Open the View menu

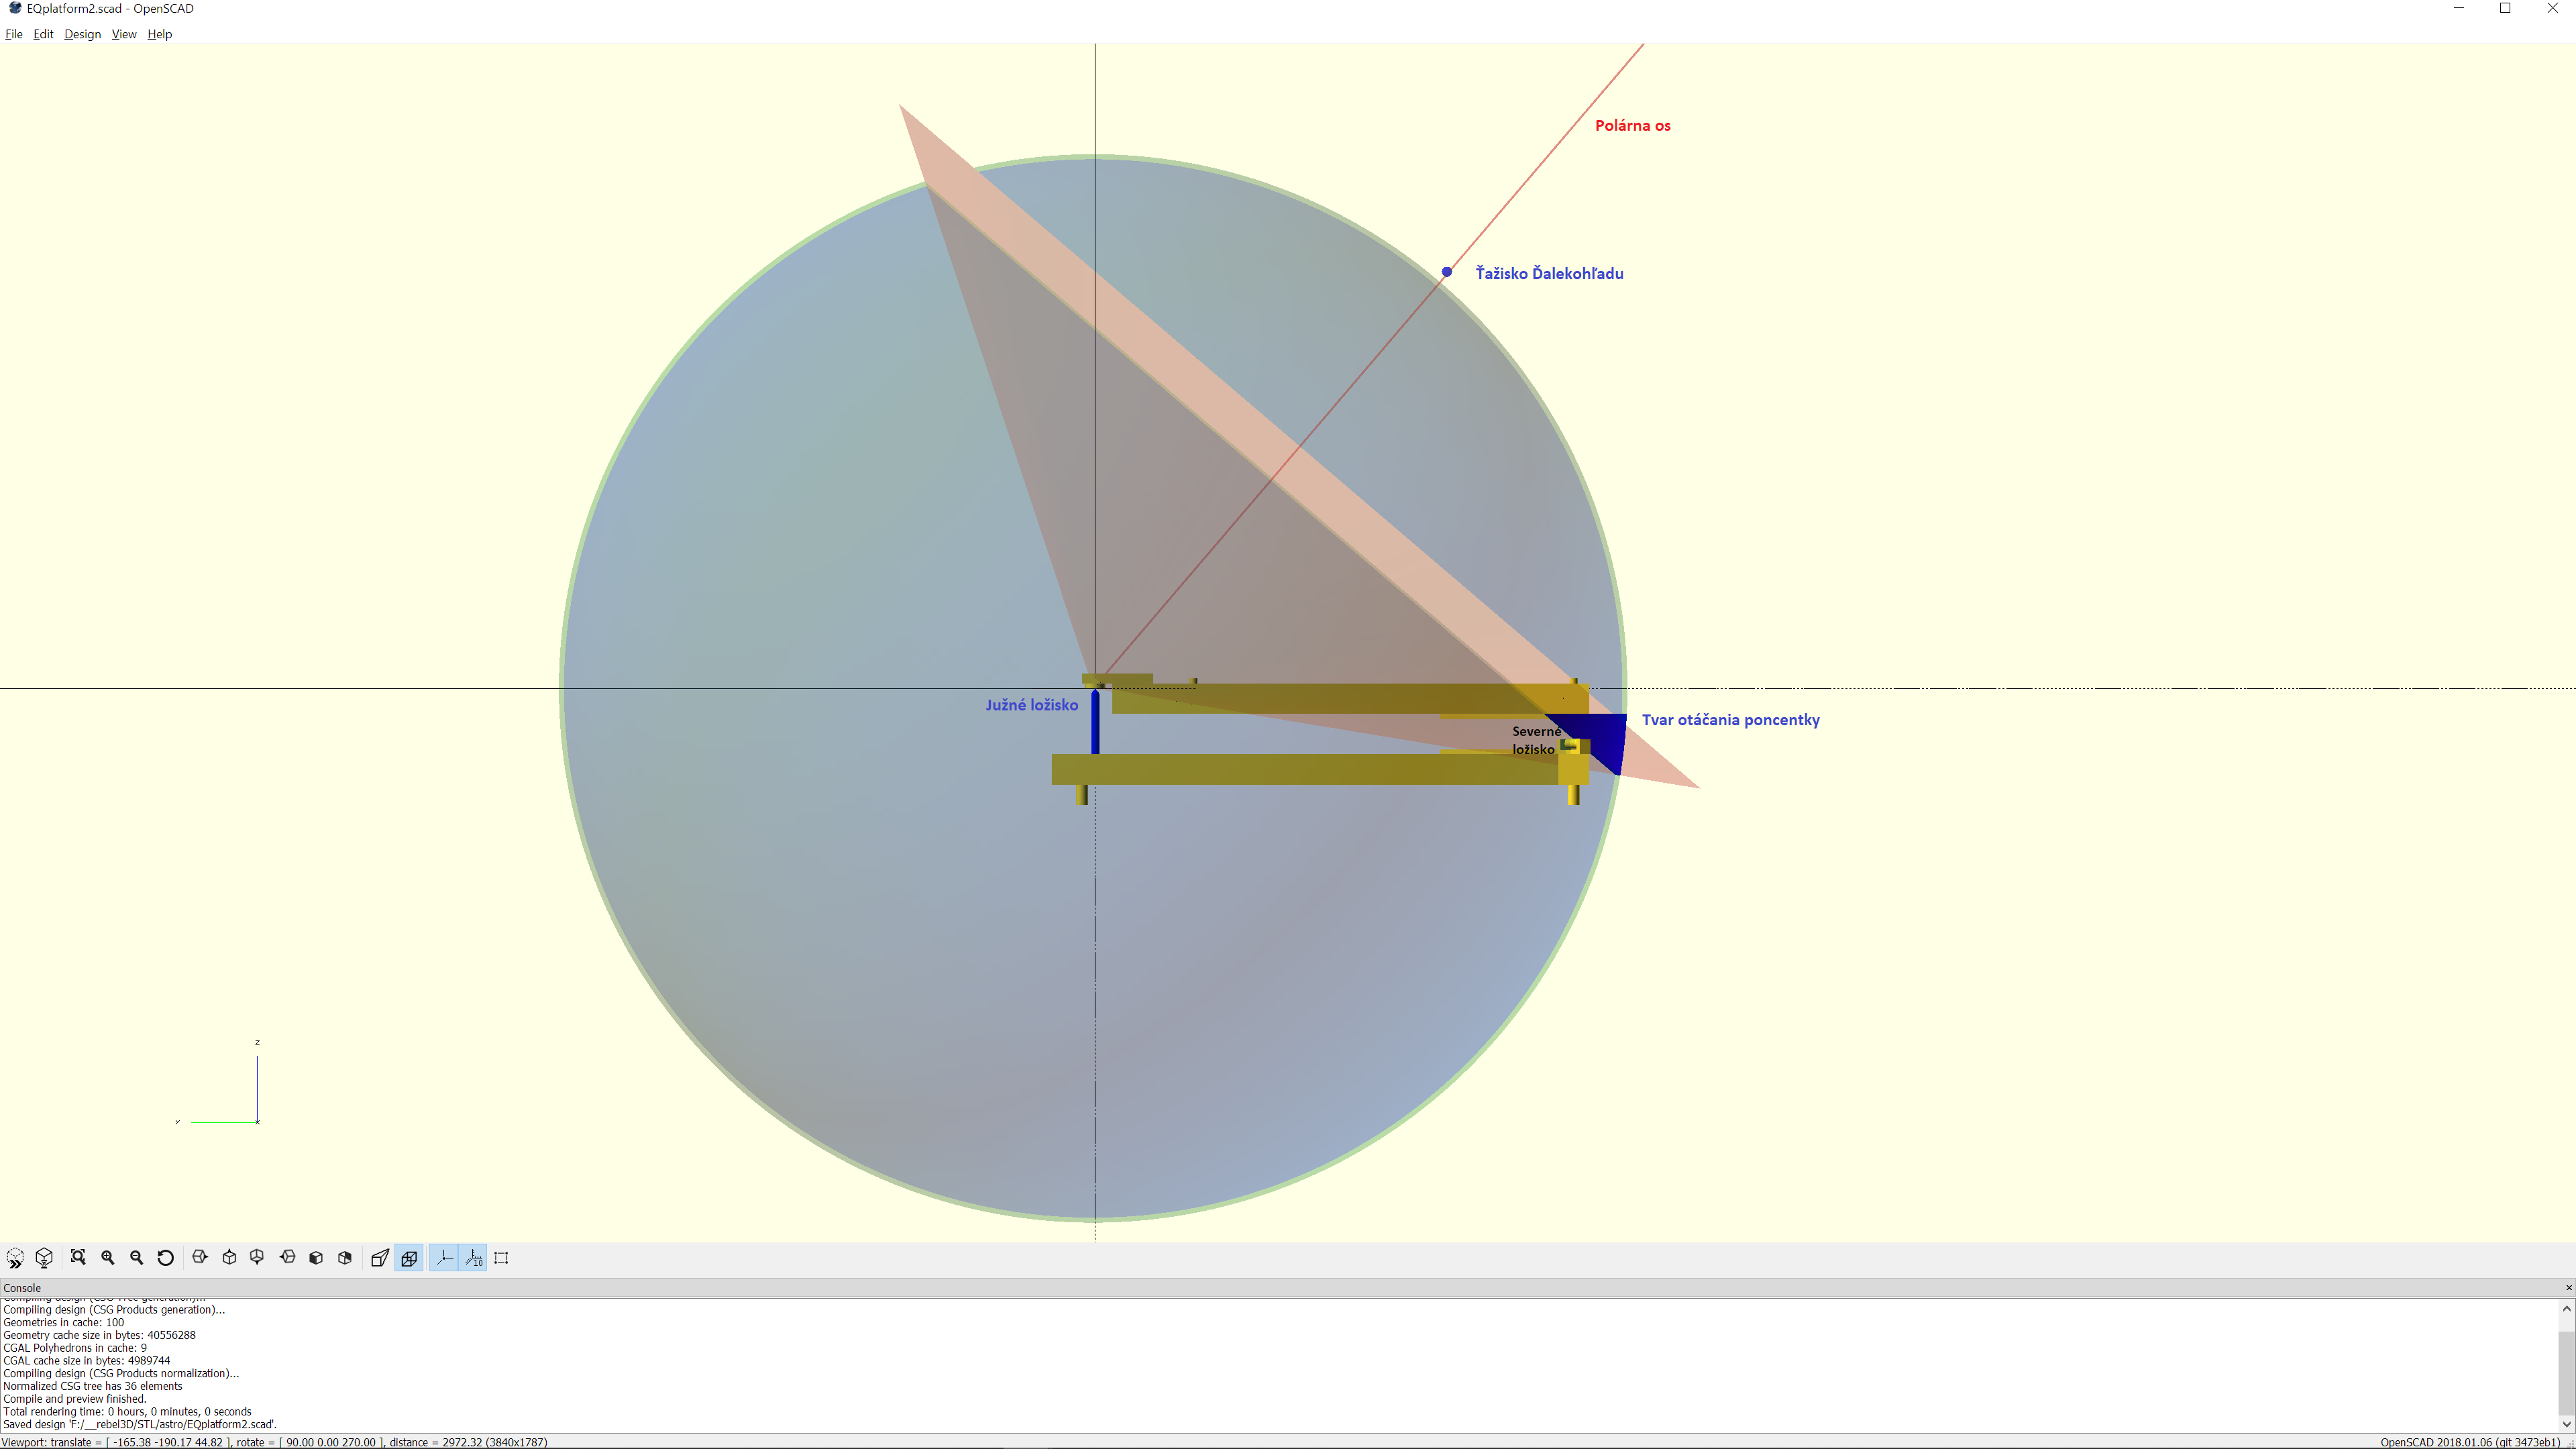[124, 34]
